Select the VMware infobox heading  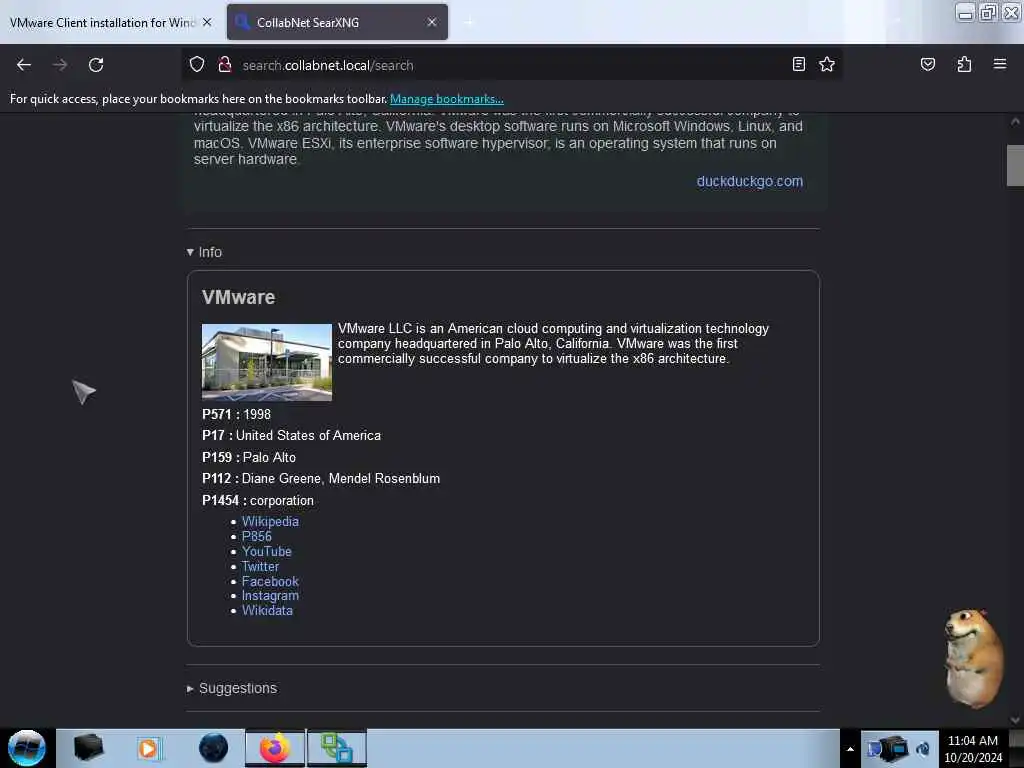(238, 297)
